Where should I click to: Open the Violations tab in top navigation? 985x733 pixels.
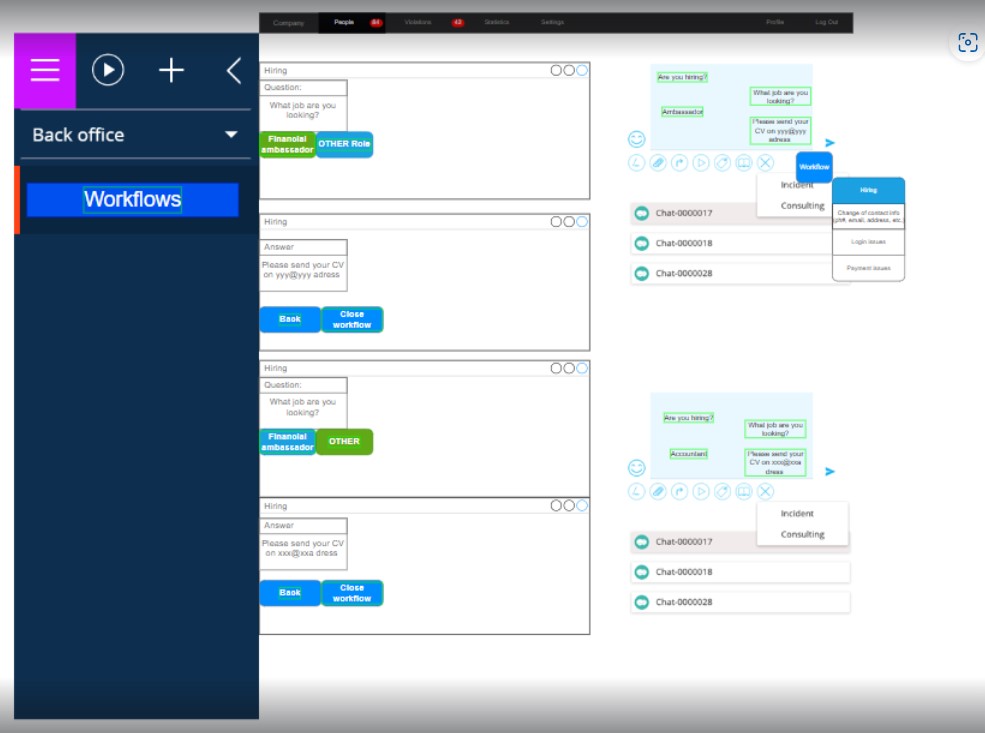click(418, 22)
